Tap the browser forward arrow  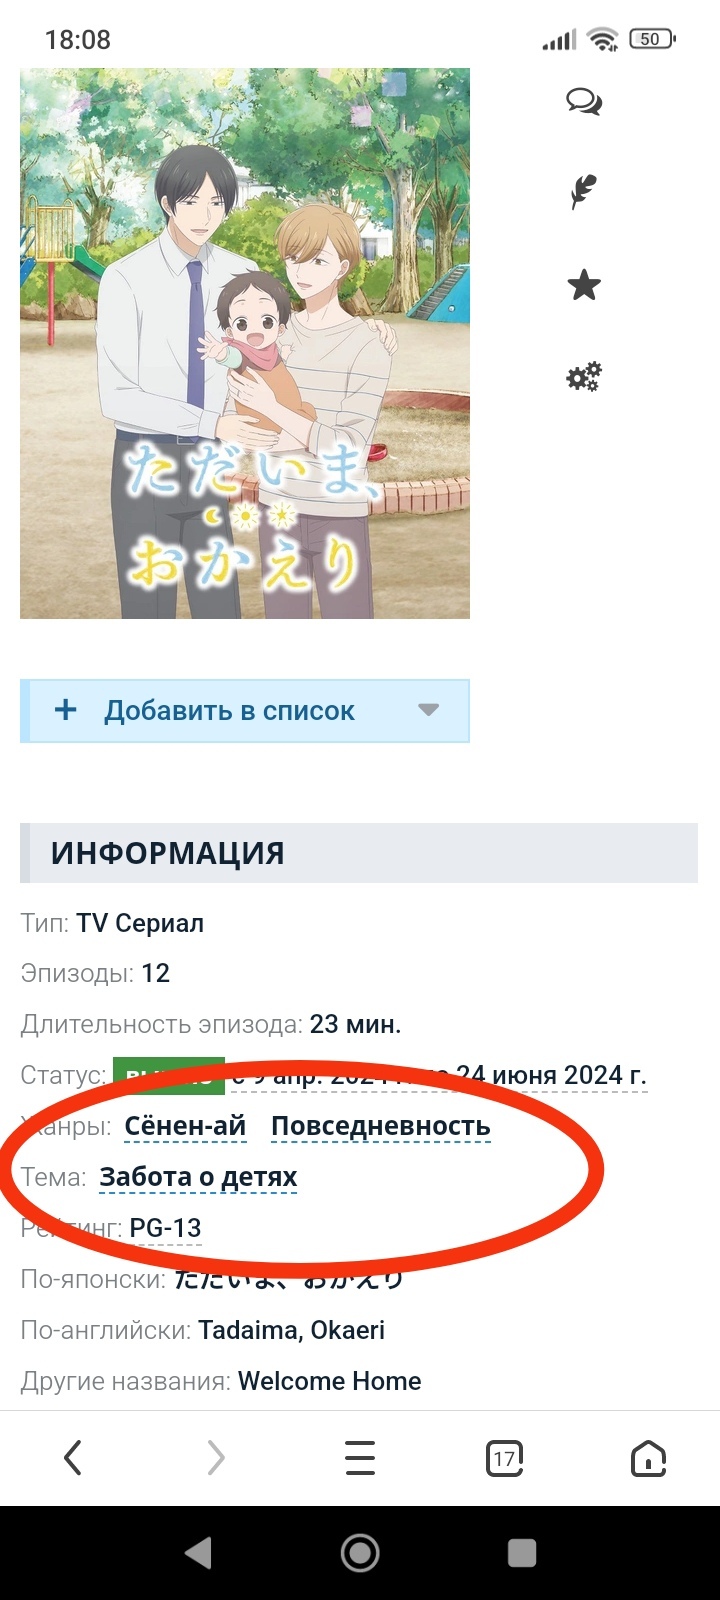(216, 1458)
